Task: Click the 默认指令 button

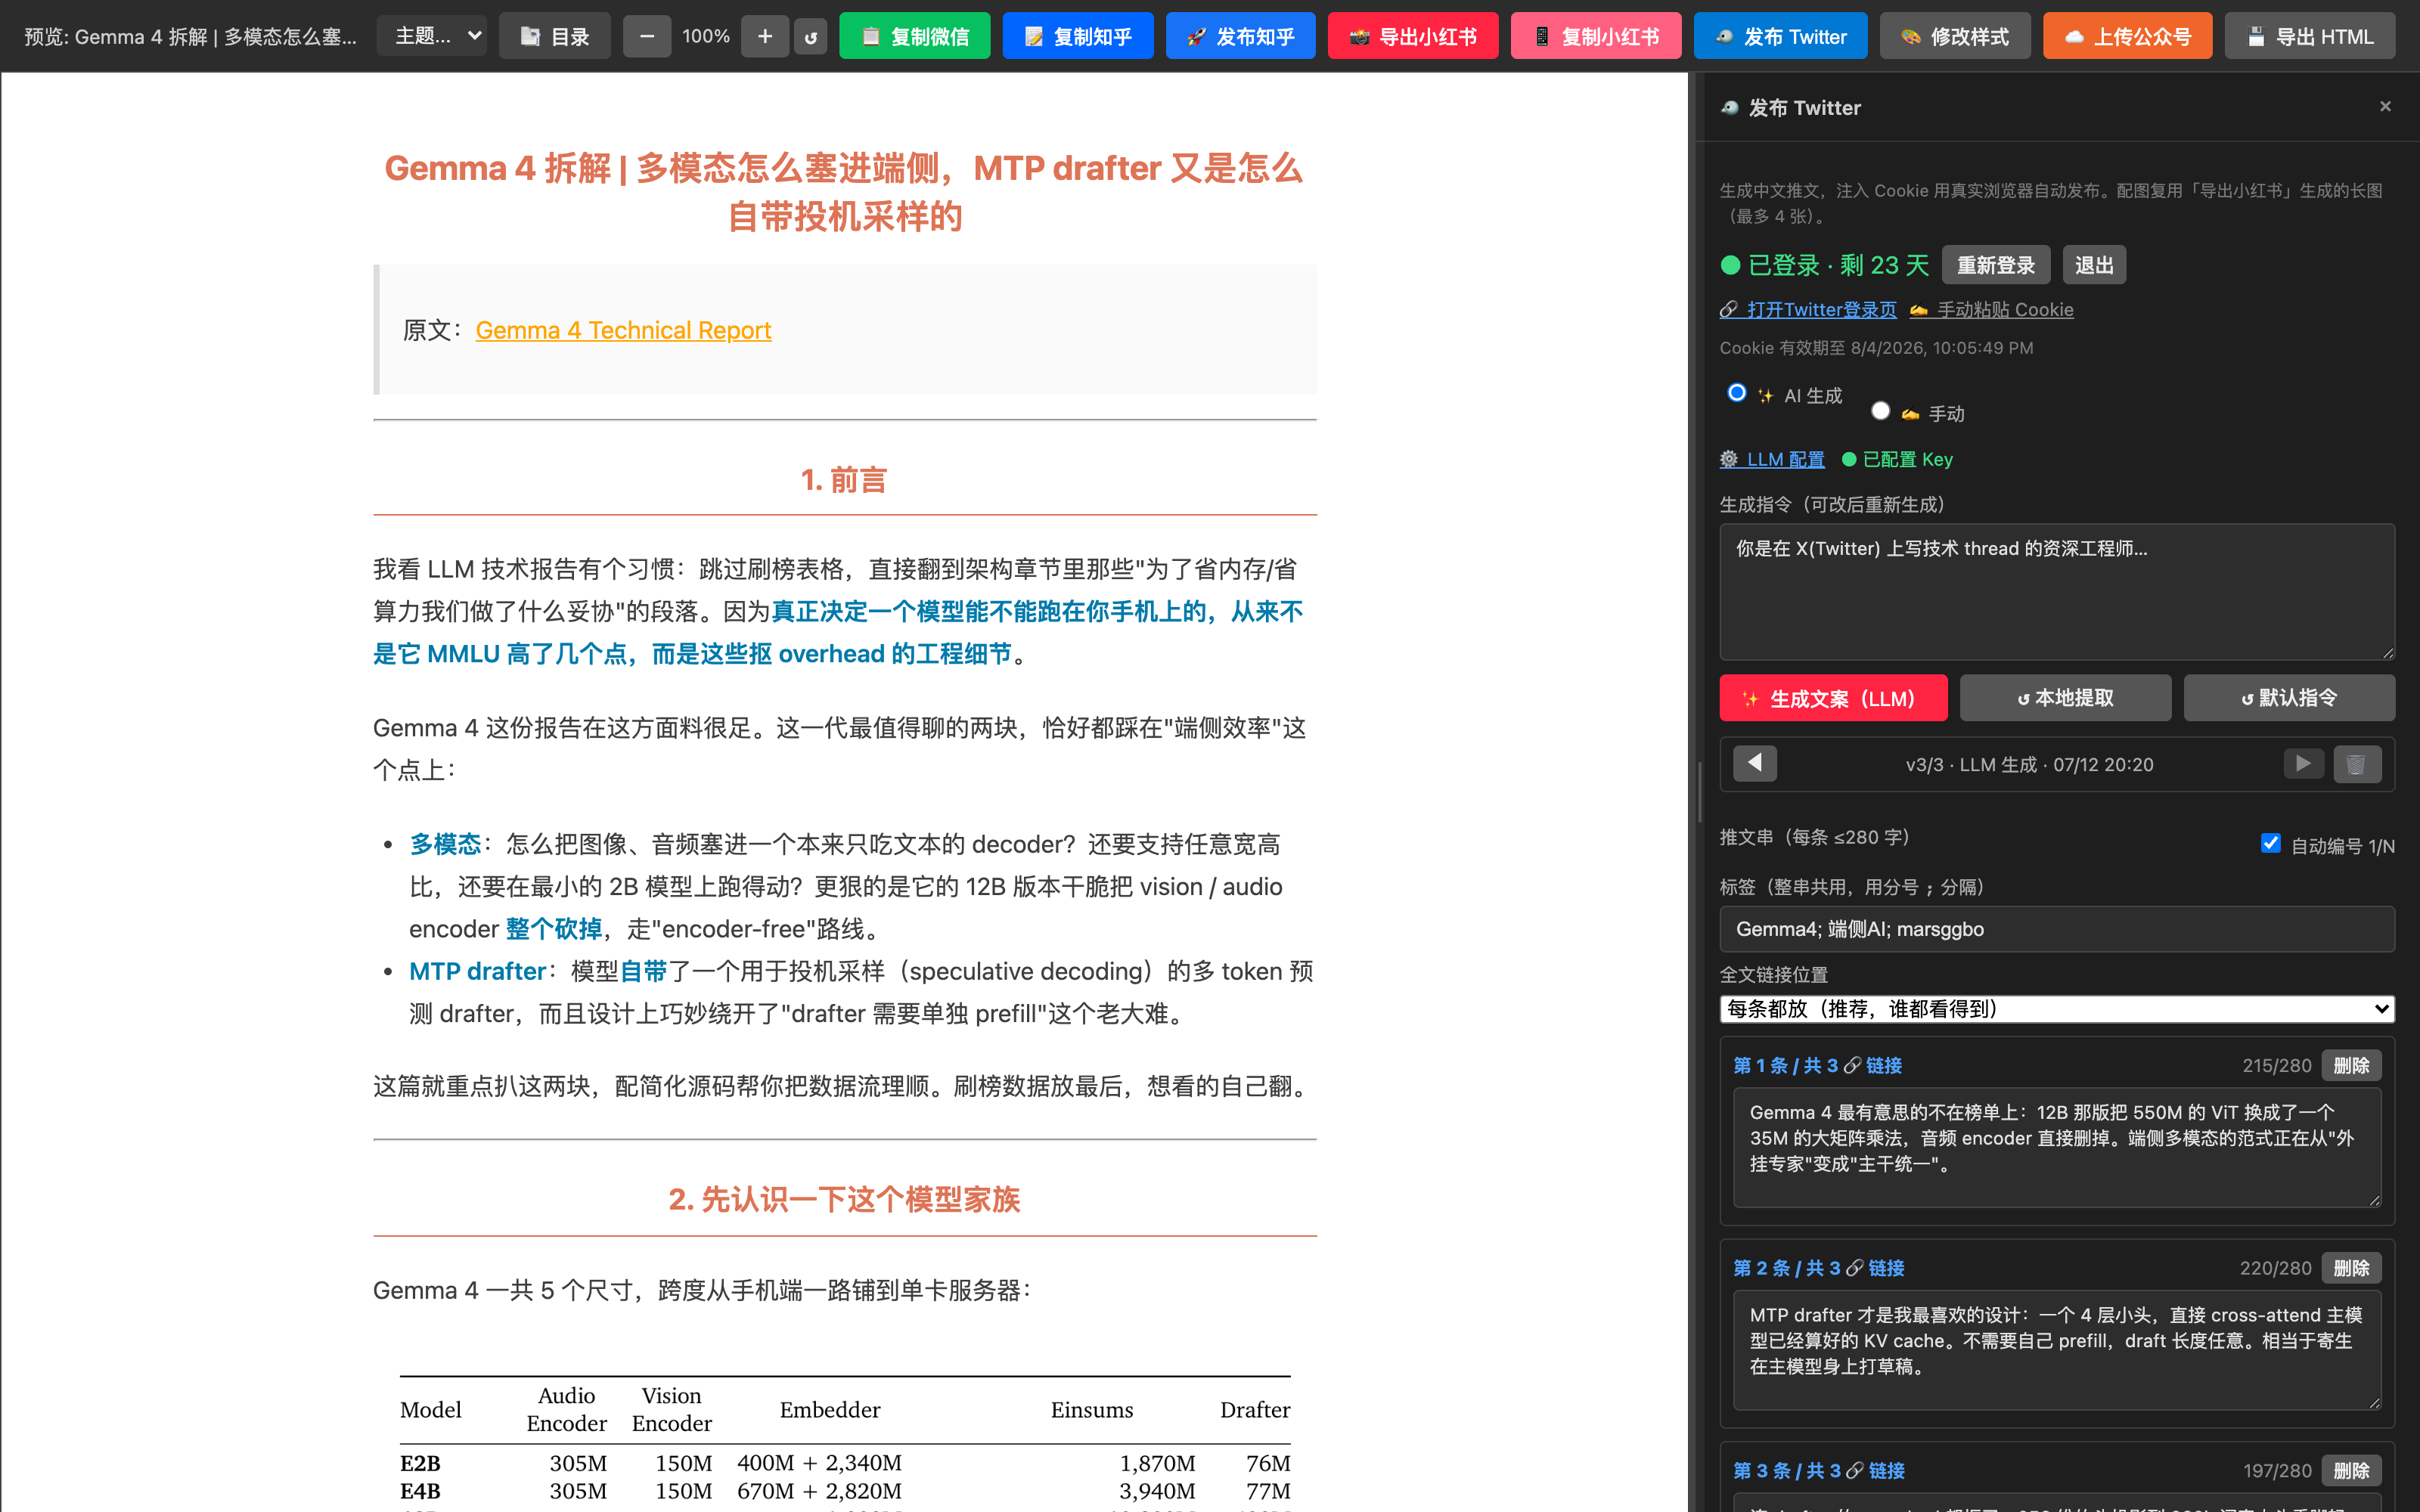Action: (2289, 698)
